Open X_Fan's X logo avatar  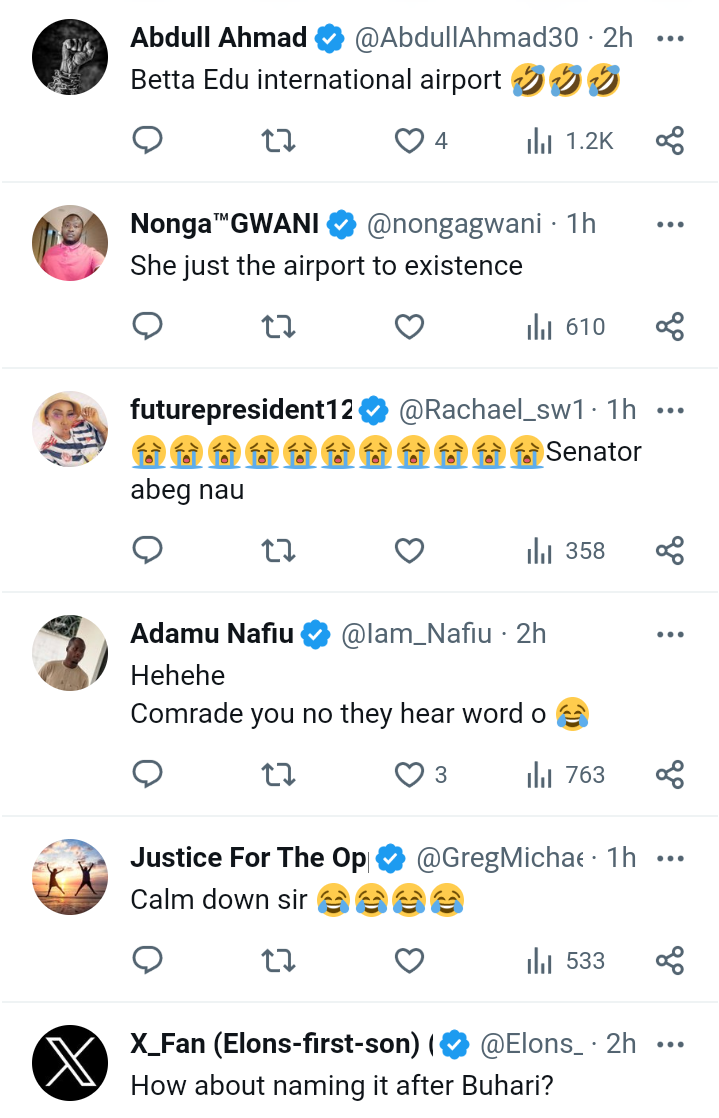tap(69, 1062)
